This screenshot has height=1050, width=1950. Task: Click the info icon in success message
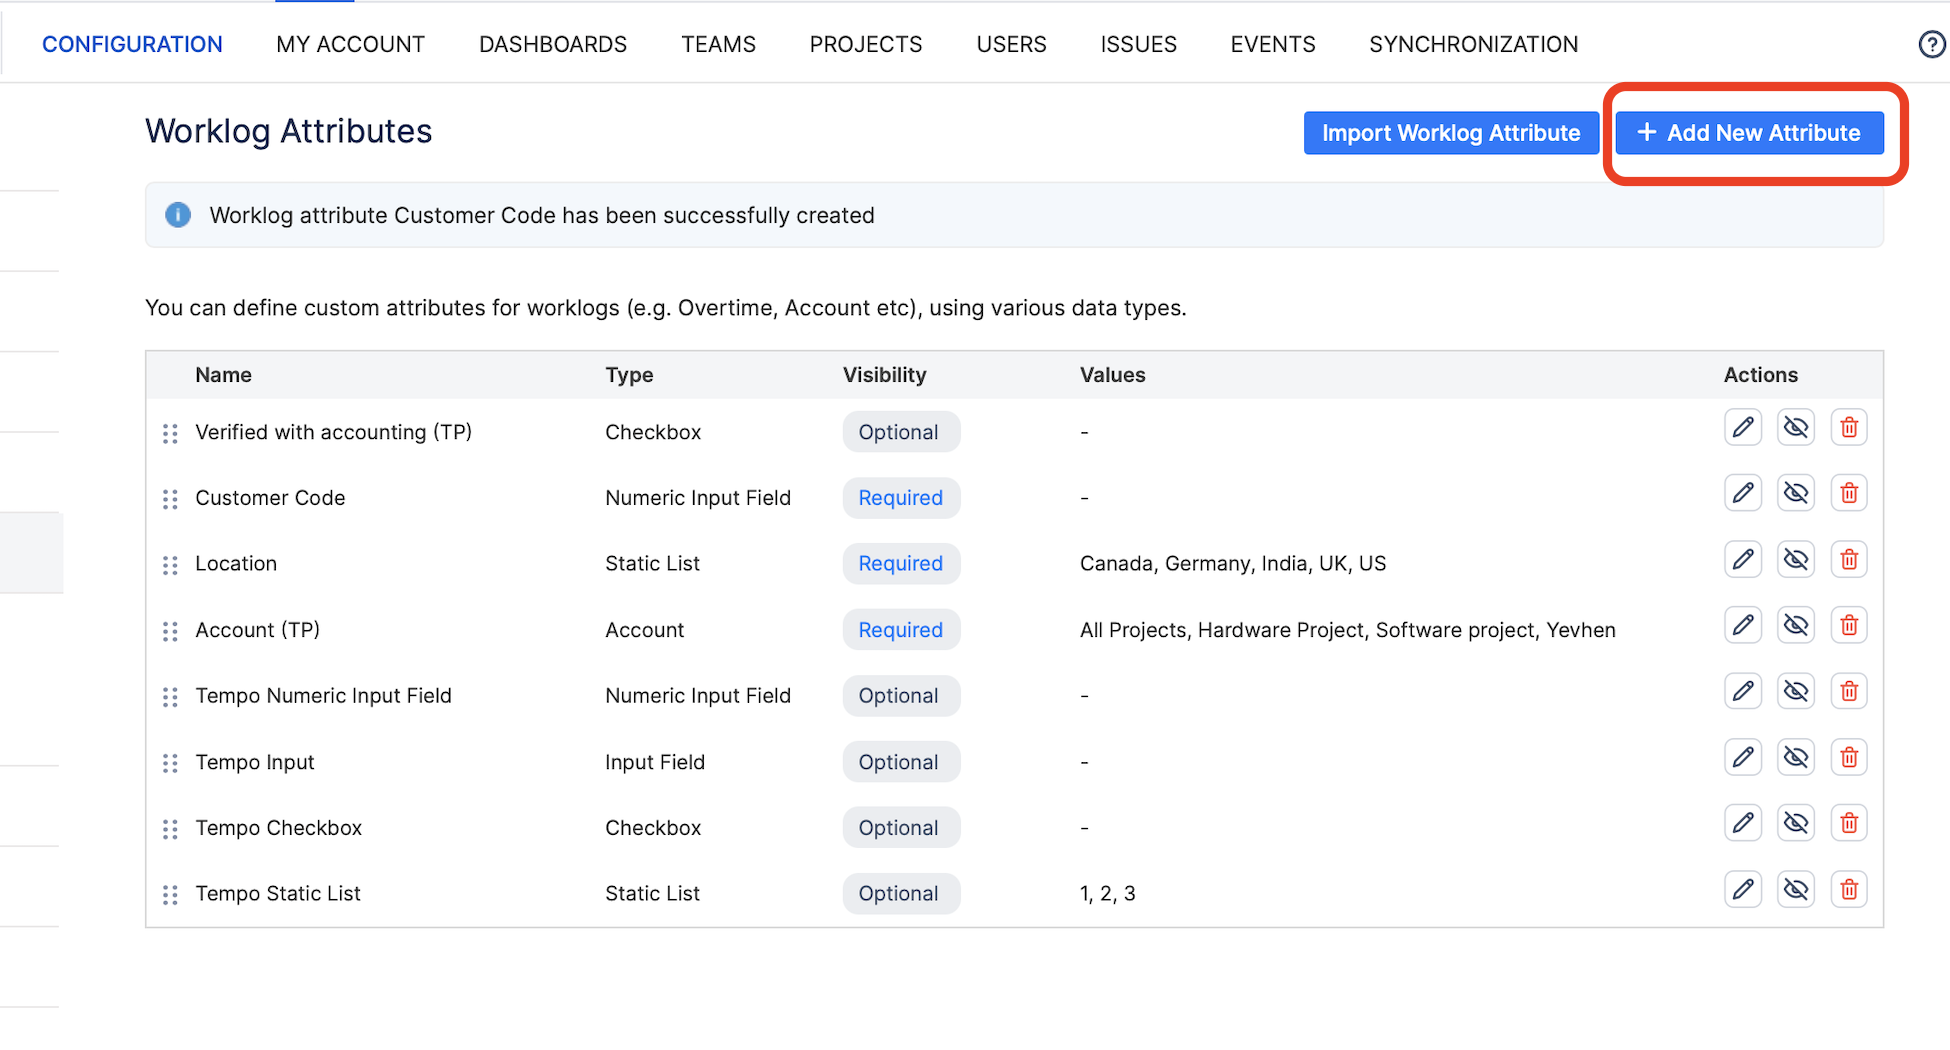178,215
